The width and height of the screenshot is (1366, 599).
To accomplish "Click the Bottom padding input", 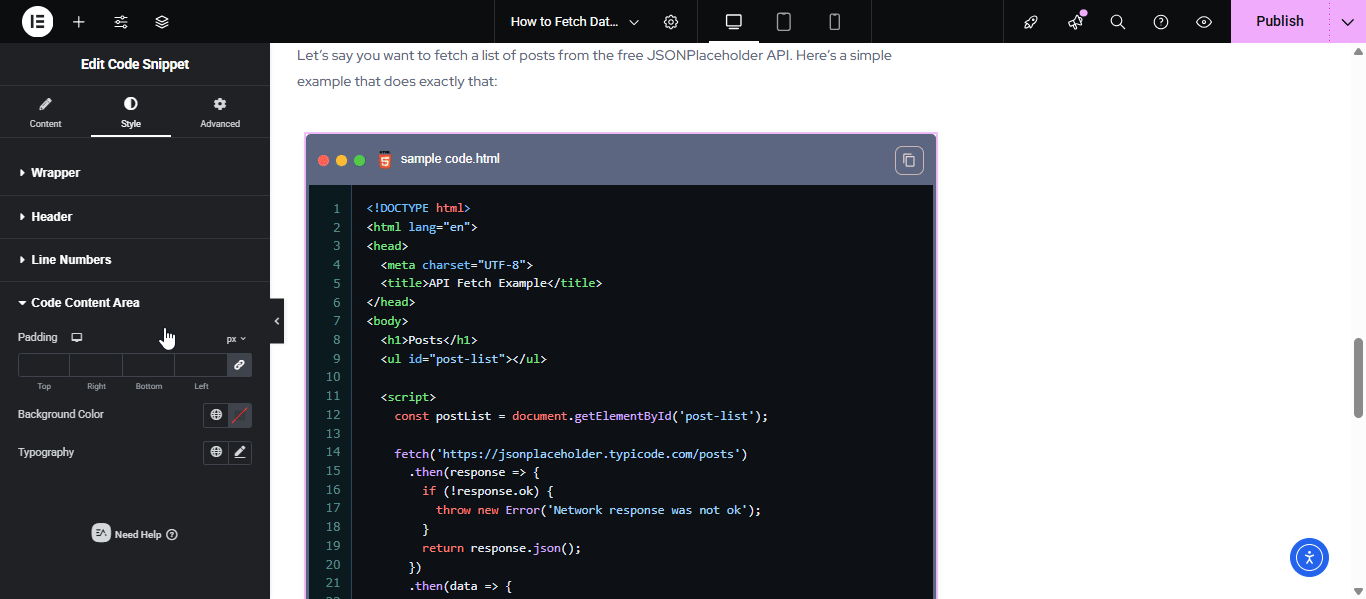I will (148, 365).
